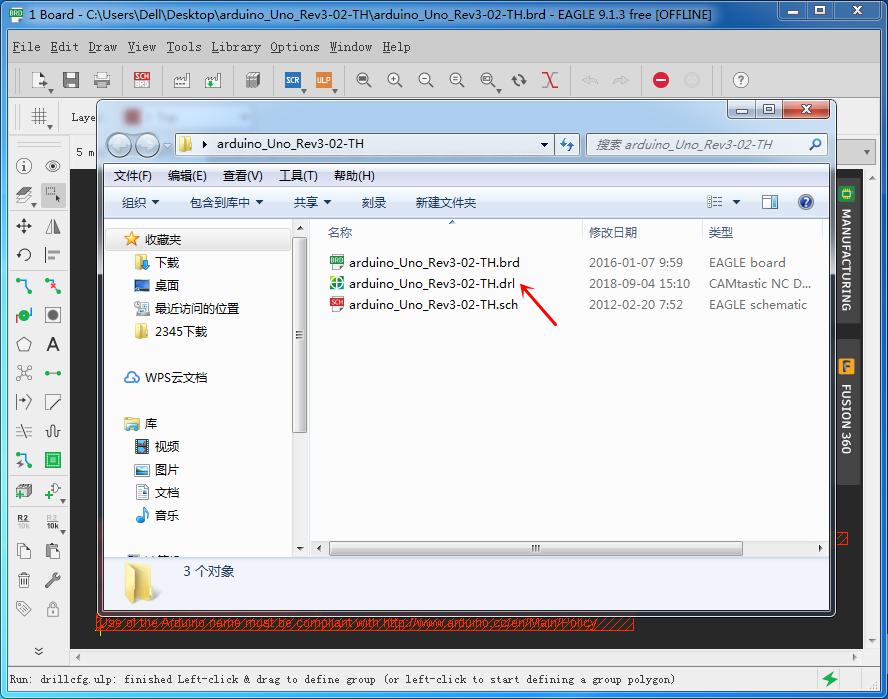Expand the 包含到库中 dropdown
This screenshot has width=888, height=699.
227,202
